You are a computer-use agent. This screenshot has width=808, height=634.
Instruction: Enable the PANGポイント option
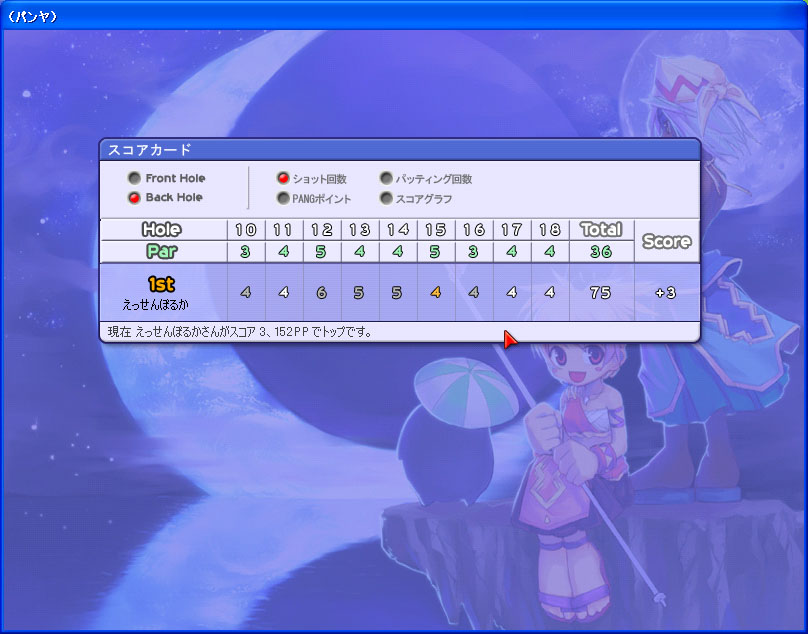pyautogui.click(x=283, y=199)
